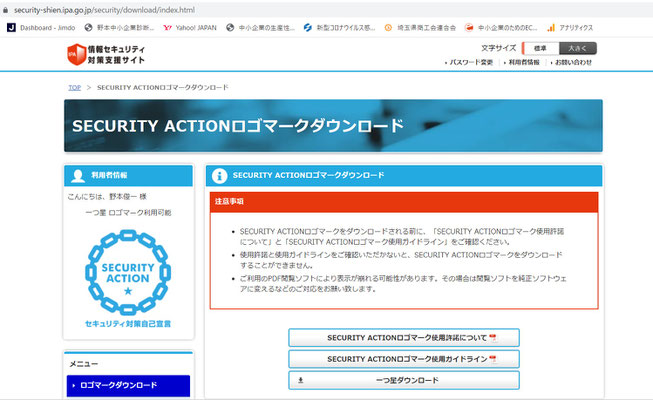The image size is (653, 400).
Task: Open the 利用者情報 link in the header
Action: (x=524, y=62)
